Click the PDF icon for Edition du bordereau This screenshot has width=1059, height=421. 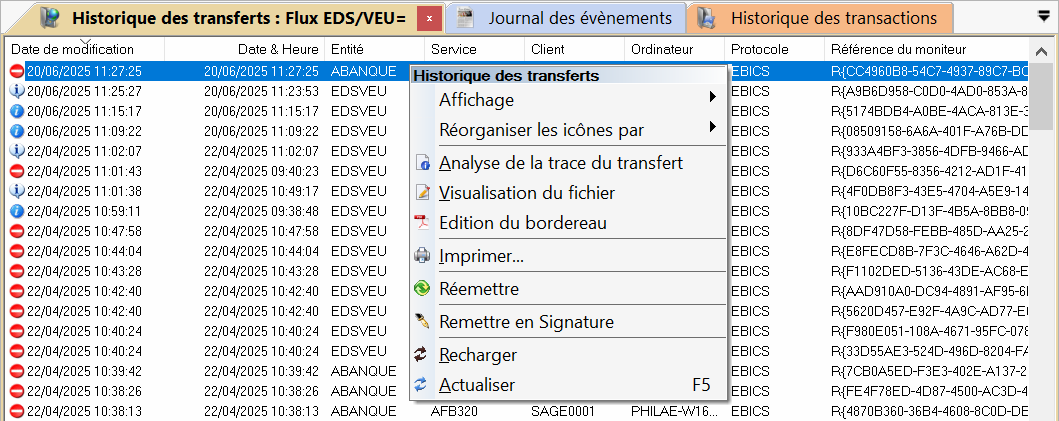[x=422, y=223]
